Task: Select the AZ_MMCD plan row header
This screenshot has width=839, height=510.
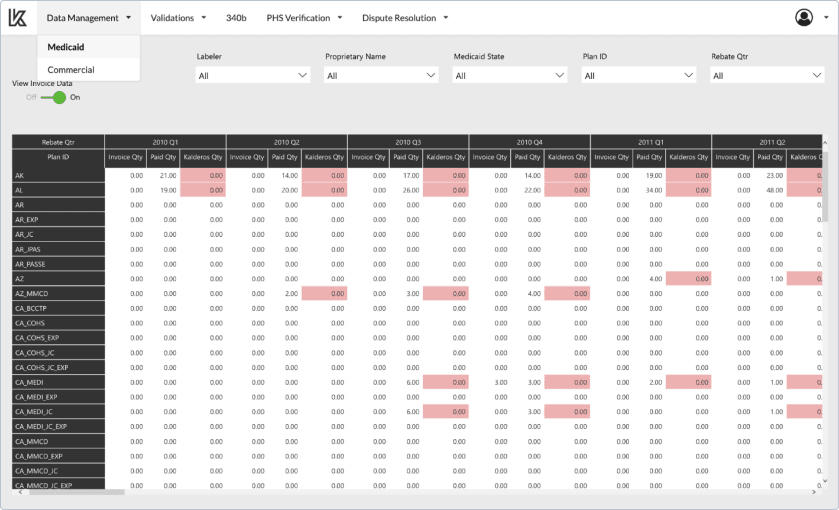Action: [58, 294]
